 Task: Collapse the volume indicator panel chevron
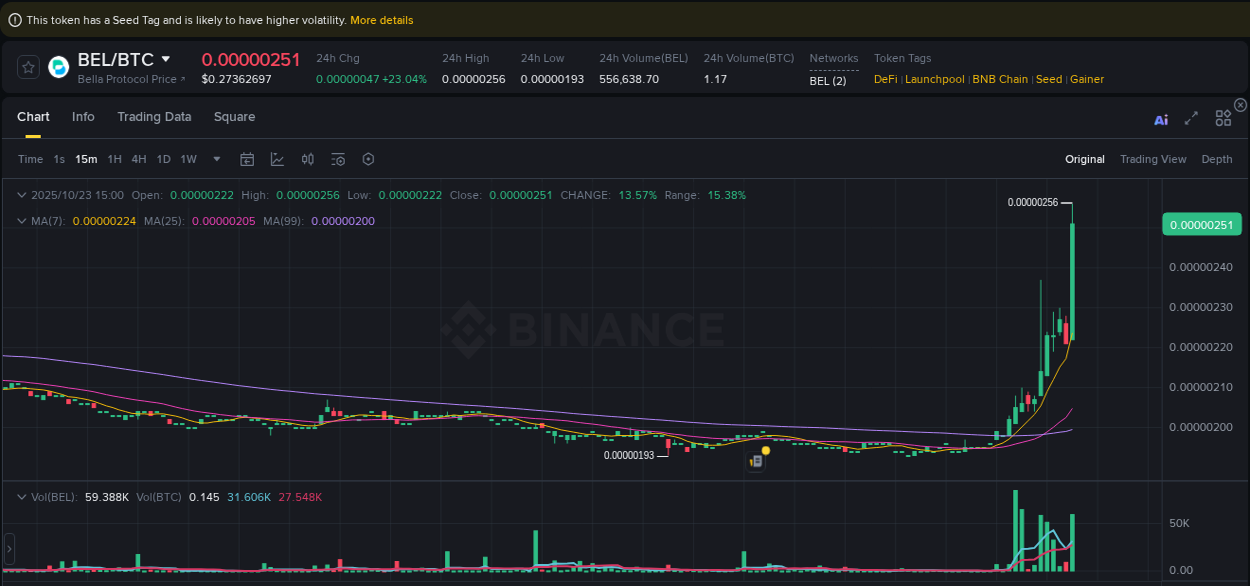coord(21,496)
